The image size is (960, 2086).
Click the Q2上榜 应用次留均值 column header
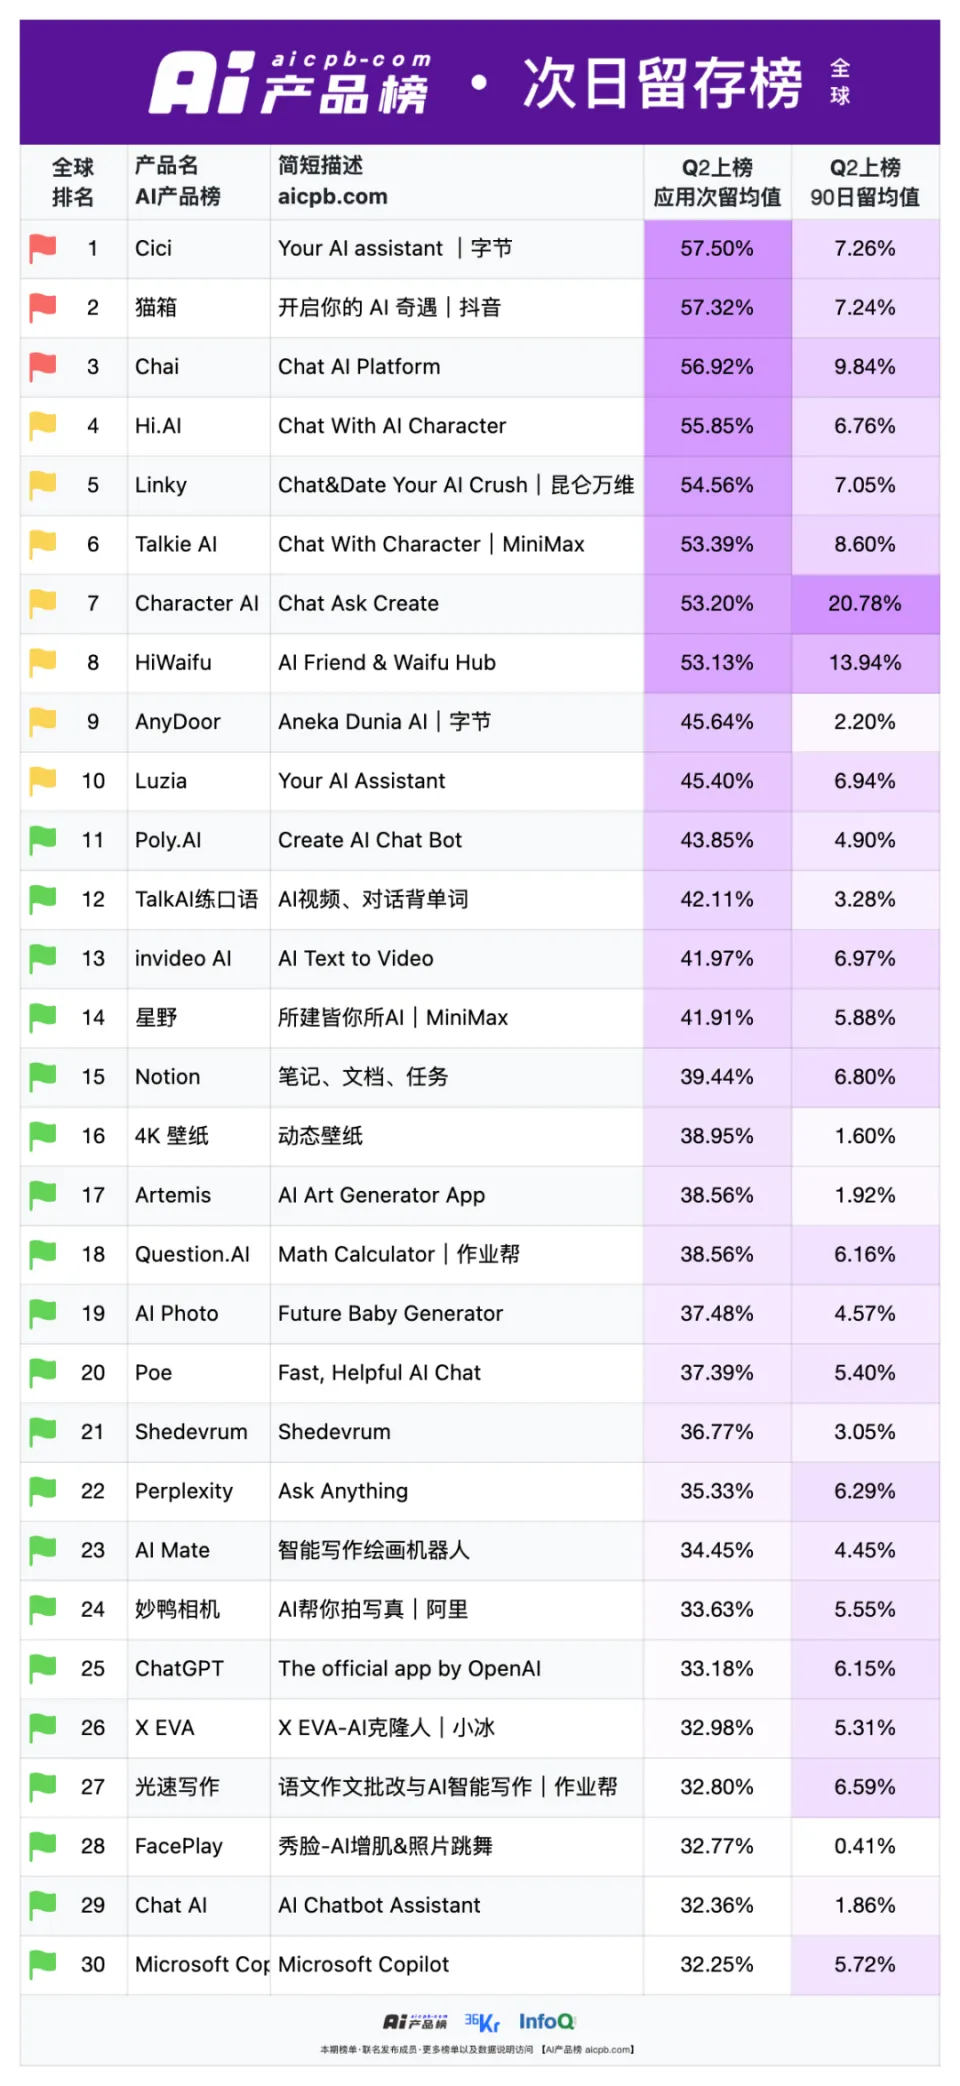pos(717,182)
